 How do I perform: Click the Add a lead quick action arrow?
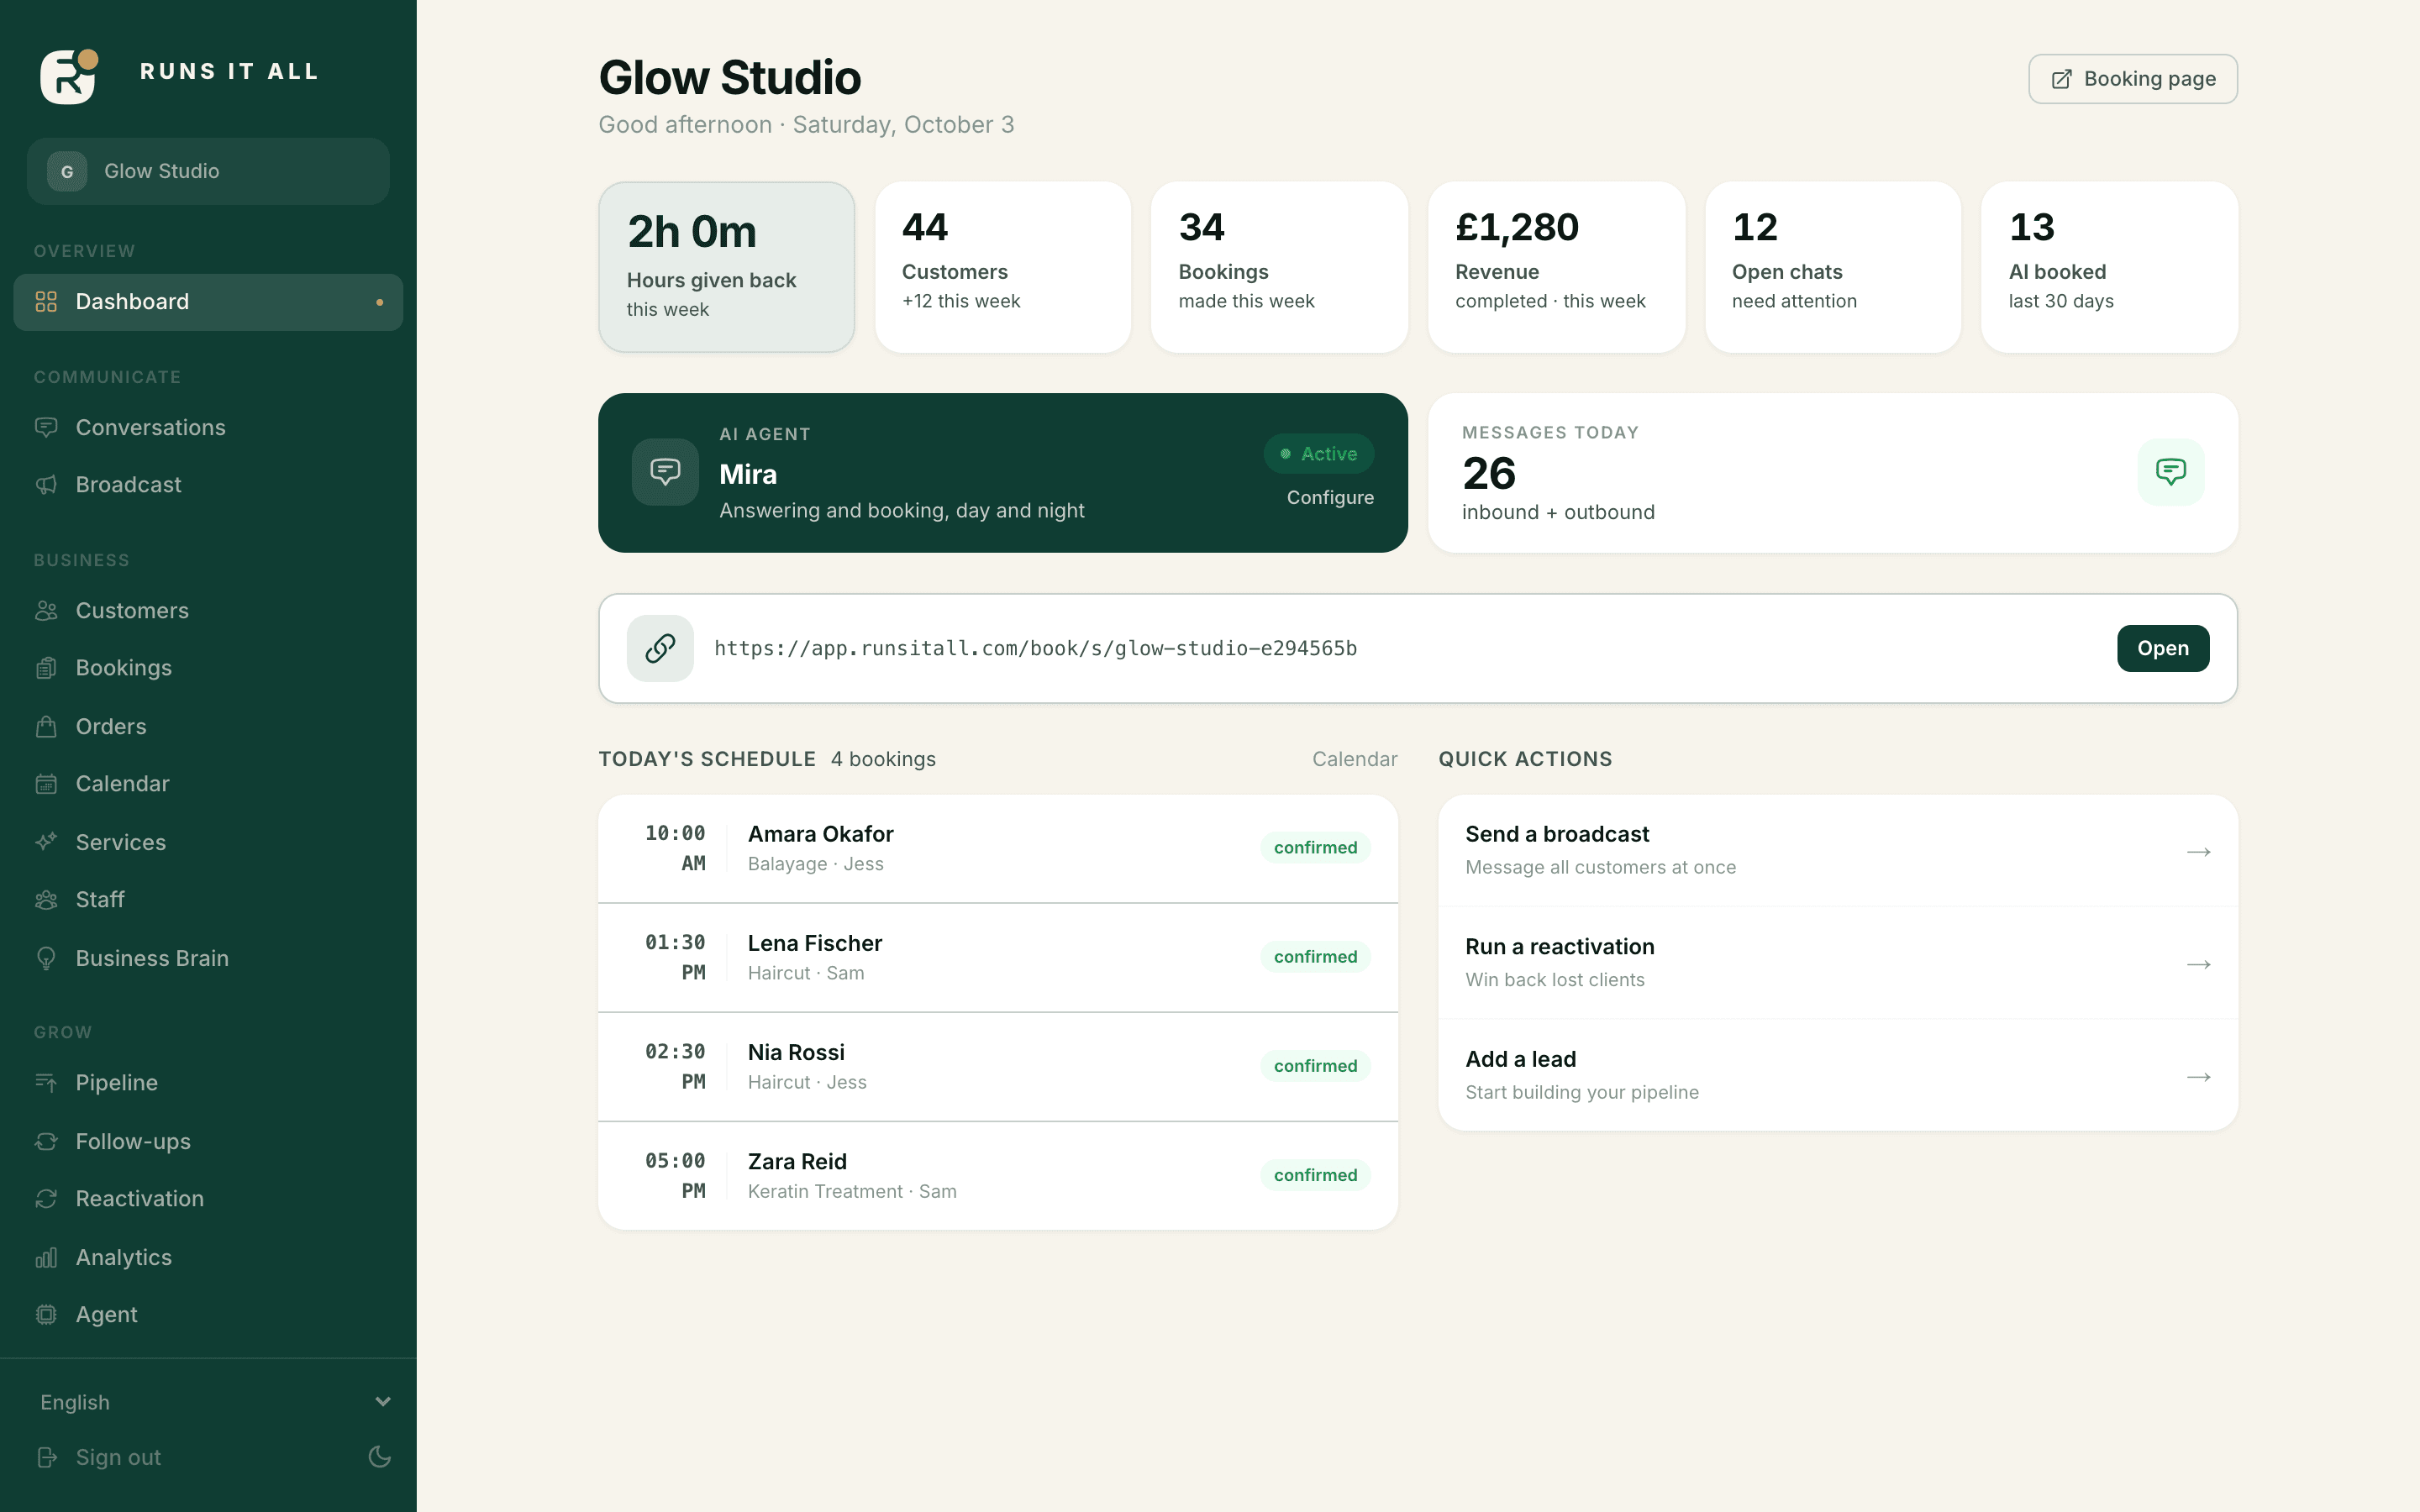point(2198,1077)
